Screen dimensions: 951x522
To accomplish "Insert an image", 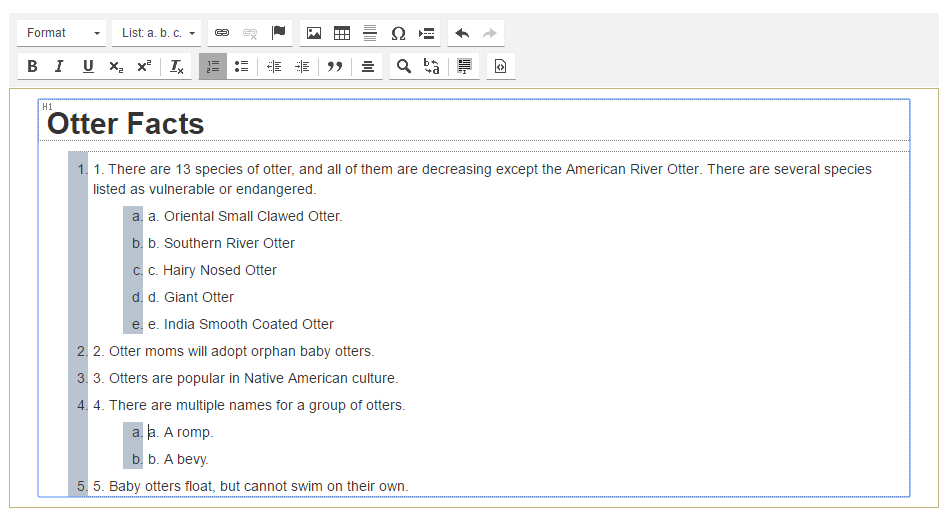I will tap(314, 33).
